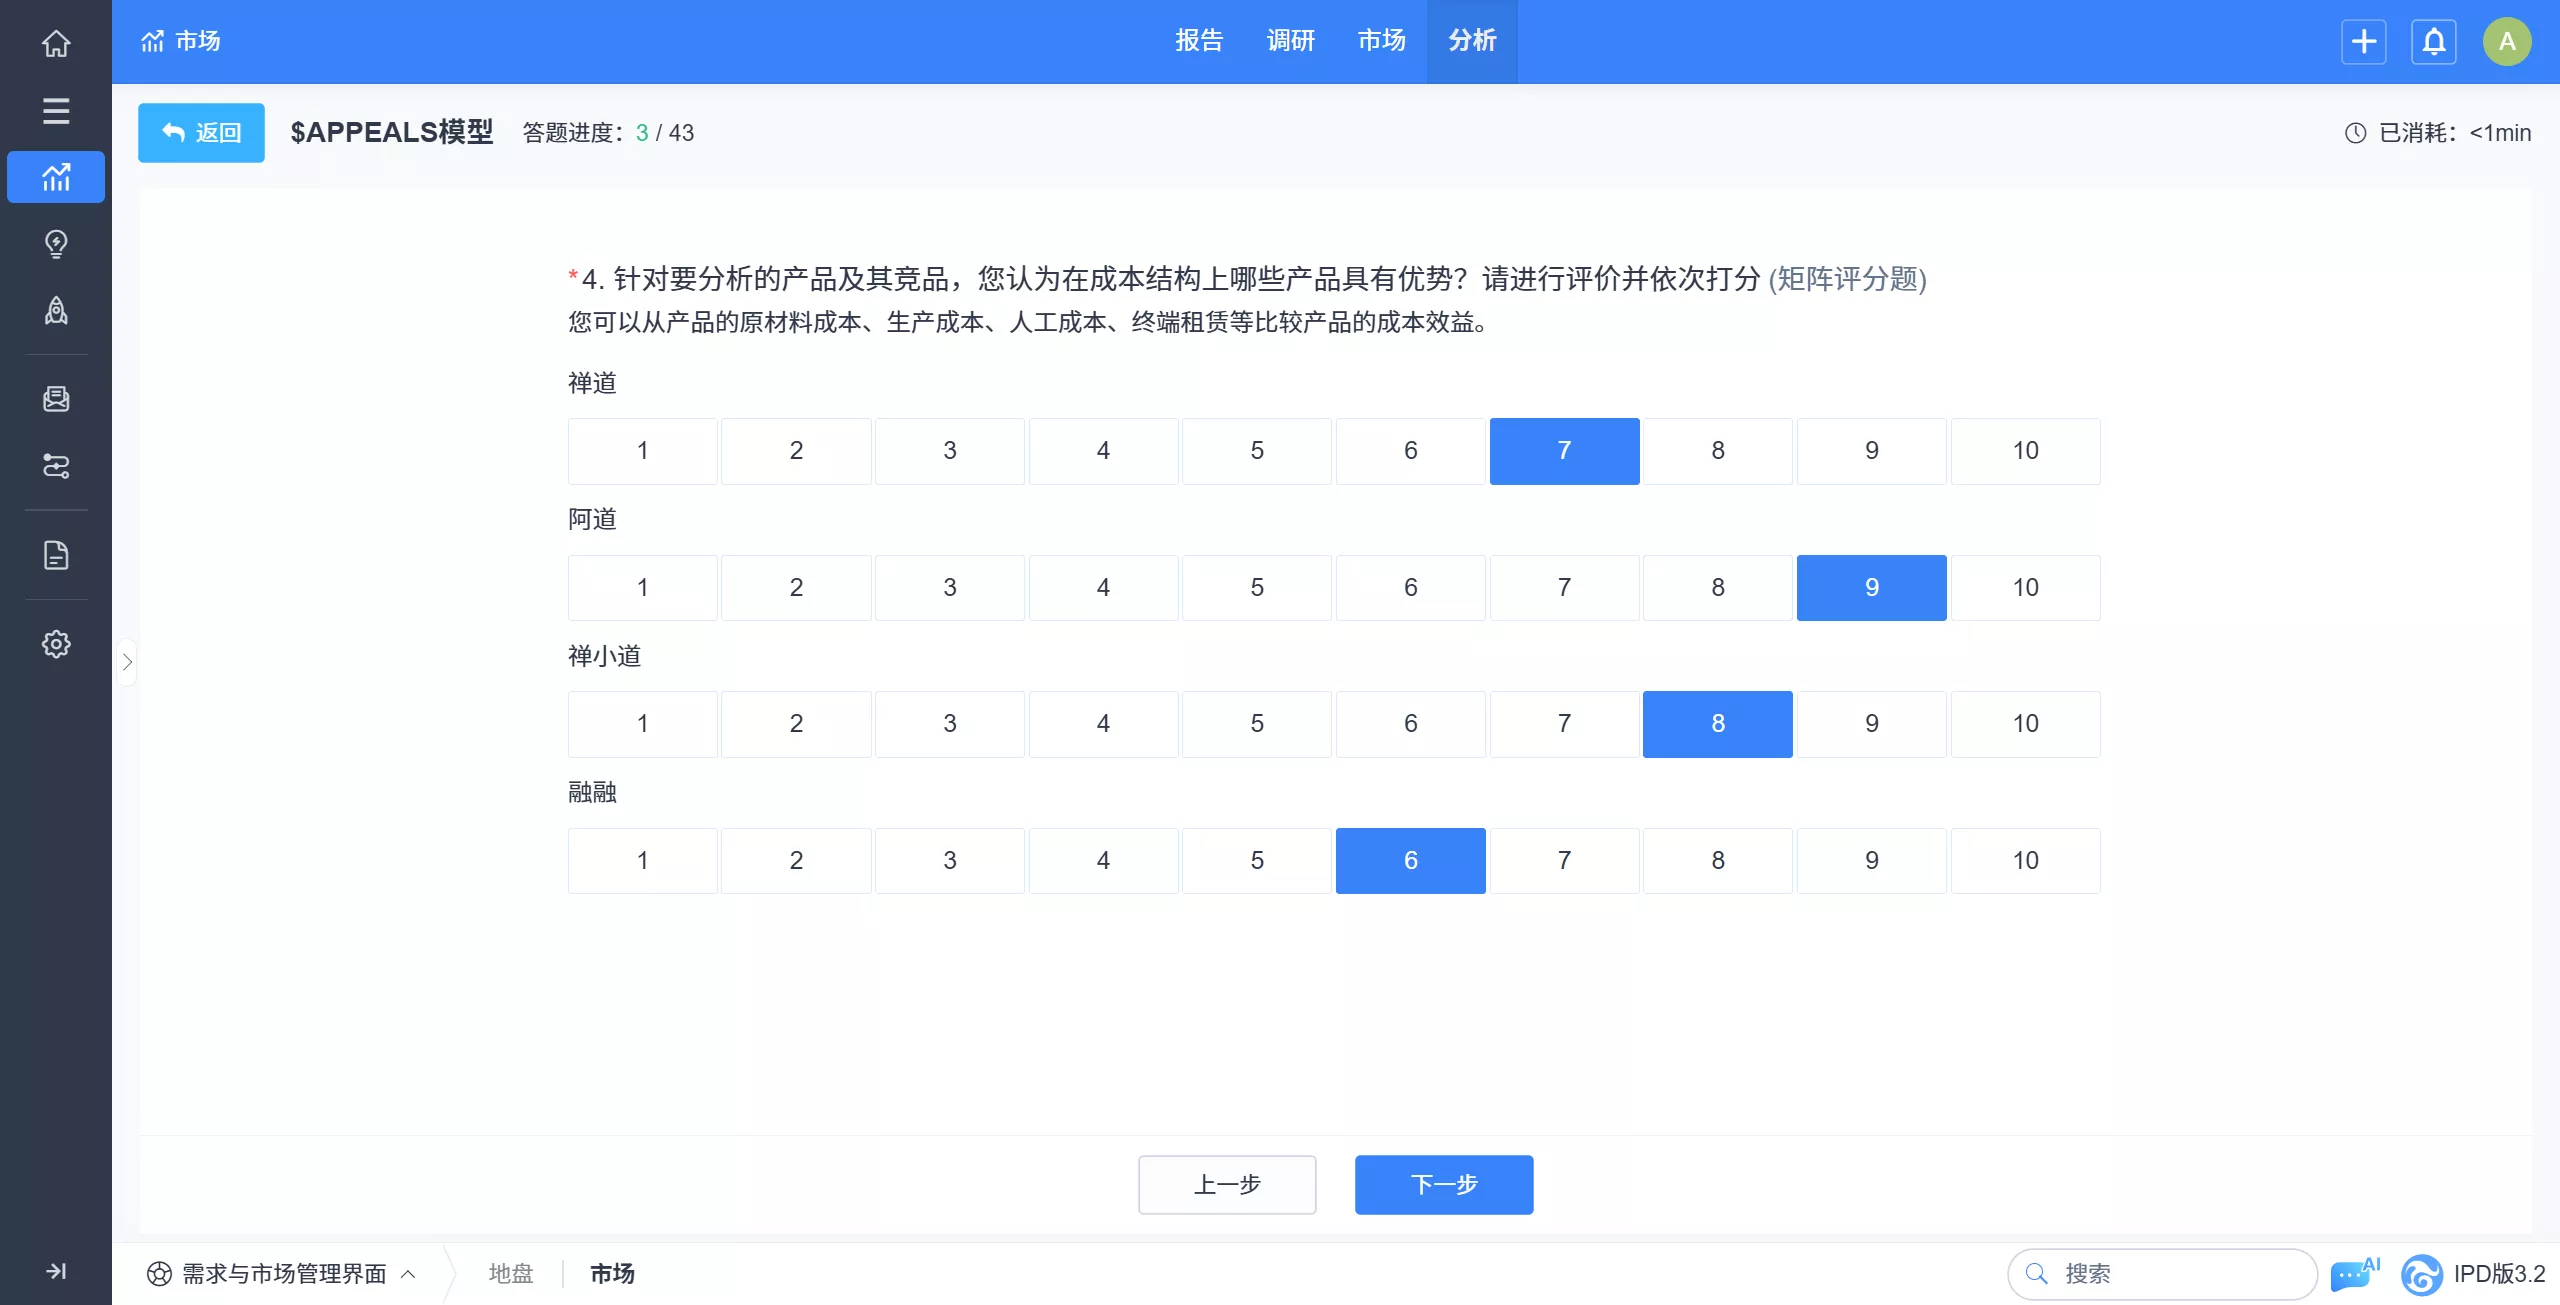
Task: Click the 已消耗 clock timer icon
Action: (2355, 133)
